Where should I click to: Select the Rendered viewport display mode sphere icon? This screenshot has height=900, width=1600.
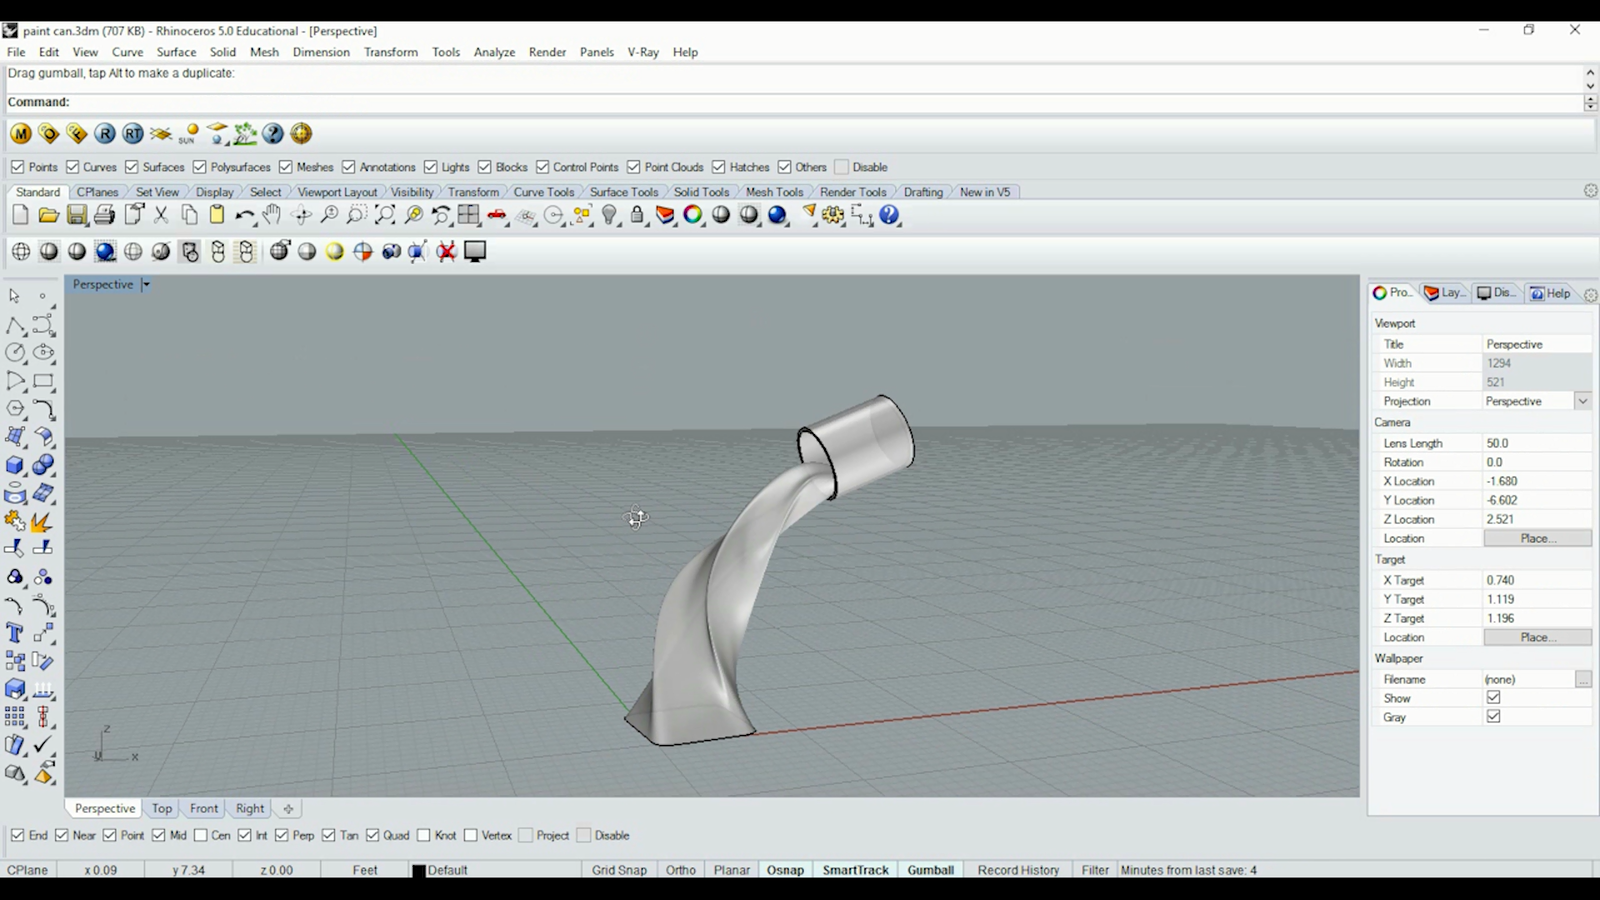[x=104, y=252]
